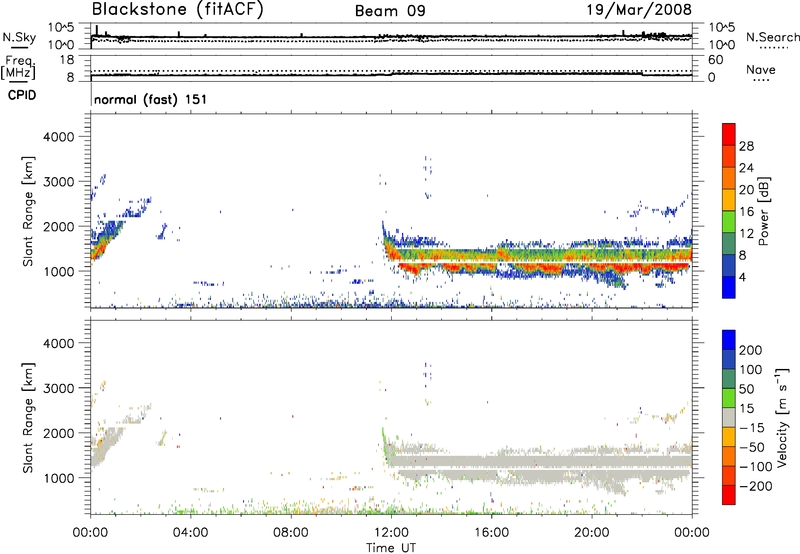
Task: Click the velocity panel 'Slant Range [km]' label
Action: (x=28, y=418)
